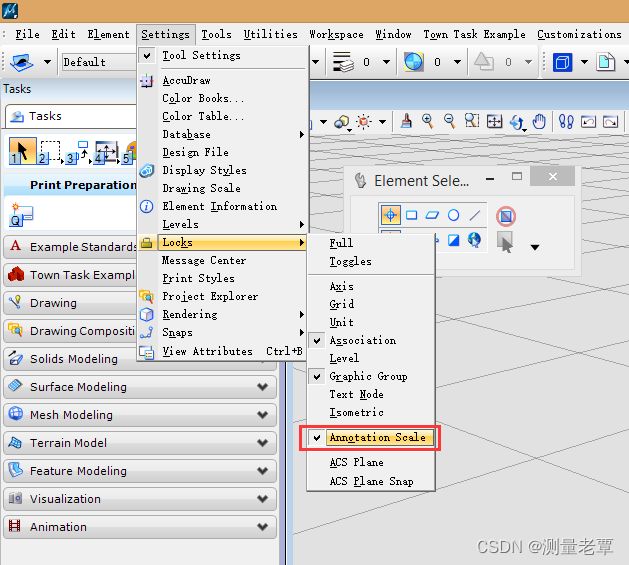Toggle the Annotation Scale lock
This screenshot has width=629, height=565.
[x=371, y=437]
